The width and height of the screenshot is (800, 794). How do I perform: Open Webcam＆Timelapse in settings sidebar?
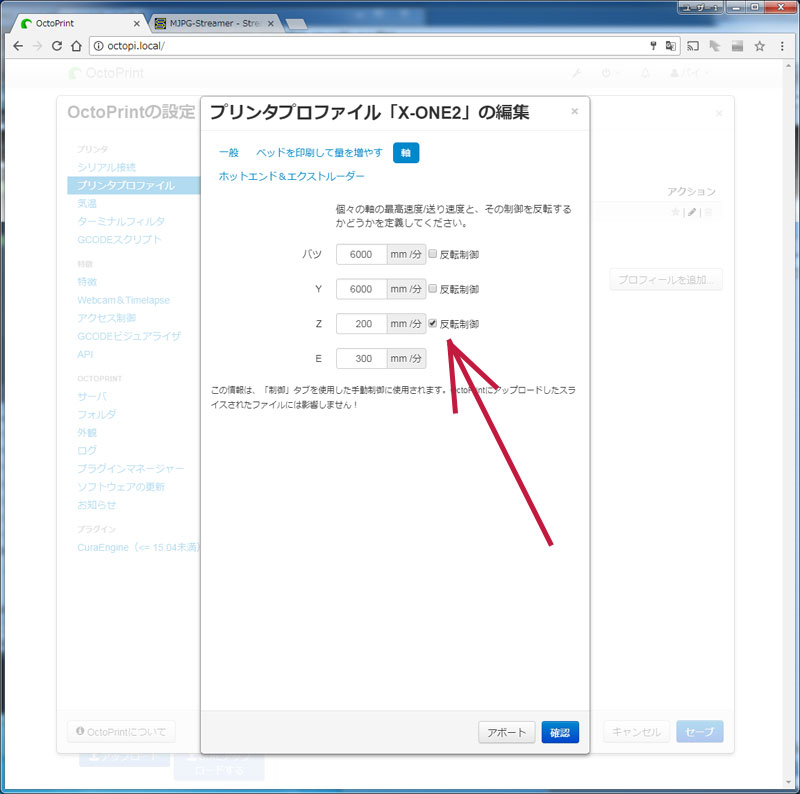pyautogui.click(x=123, y=300)
